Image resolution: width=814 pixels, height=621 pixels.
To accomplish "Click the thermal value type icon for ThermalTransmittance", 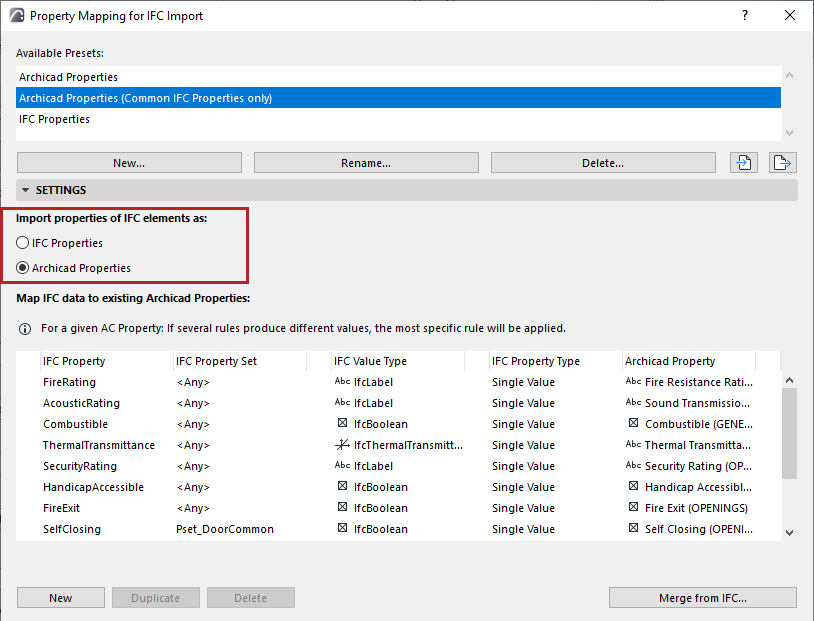I will pos(342,445).
